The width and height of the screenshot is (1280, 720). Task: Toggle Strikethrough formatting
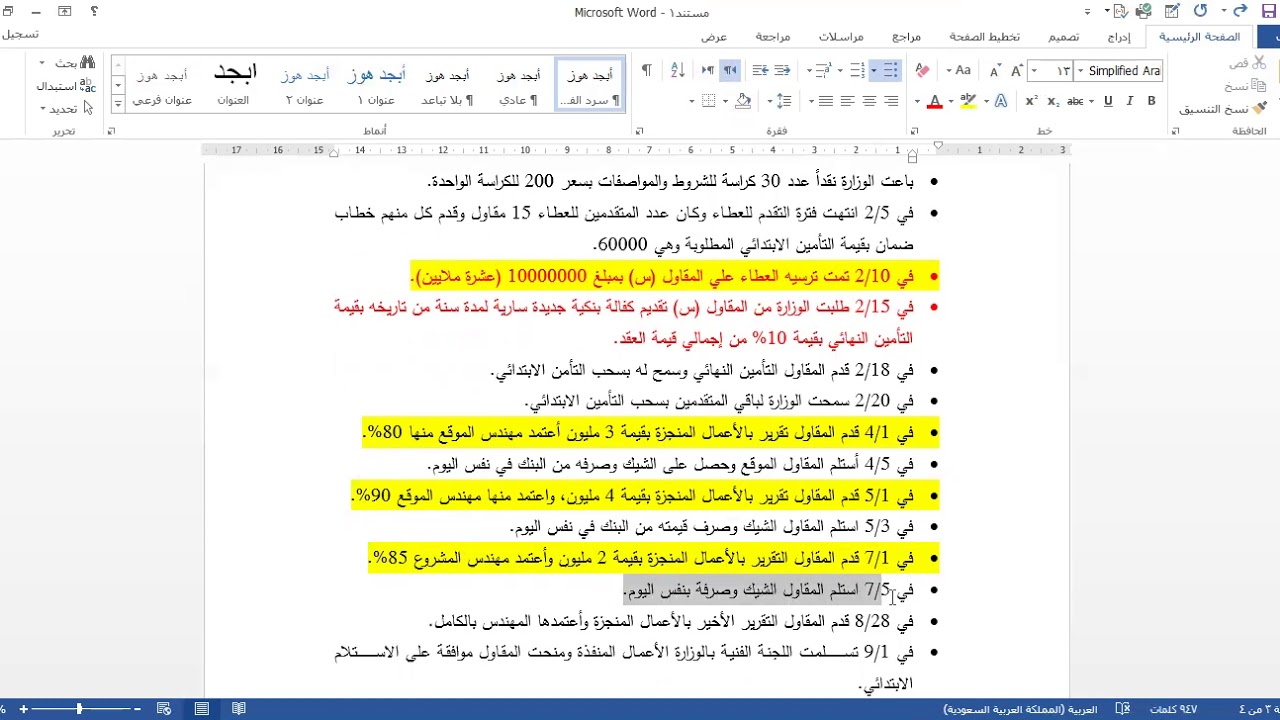1075,101
